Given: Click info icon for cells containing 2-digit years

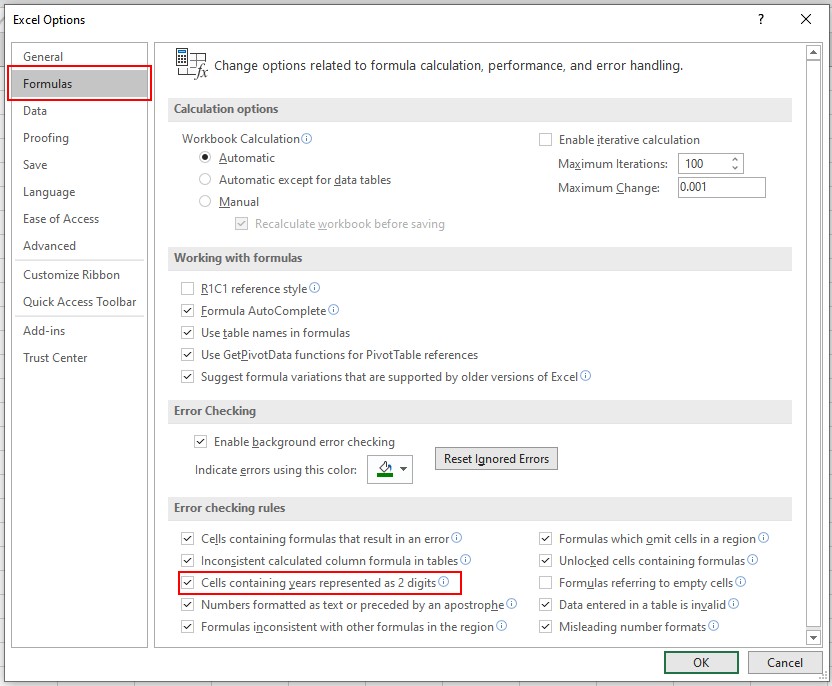Looking at the screenshot, I should point(444,582).
